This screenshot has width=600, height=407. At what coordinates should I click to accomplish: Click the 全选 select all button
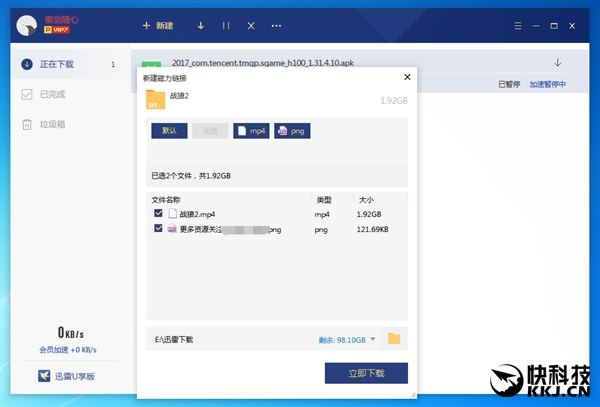coord(210,131)
